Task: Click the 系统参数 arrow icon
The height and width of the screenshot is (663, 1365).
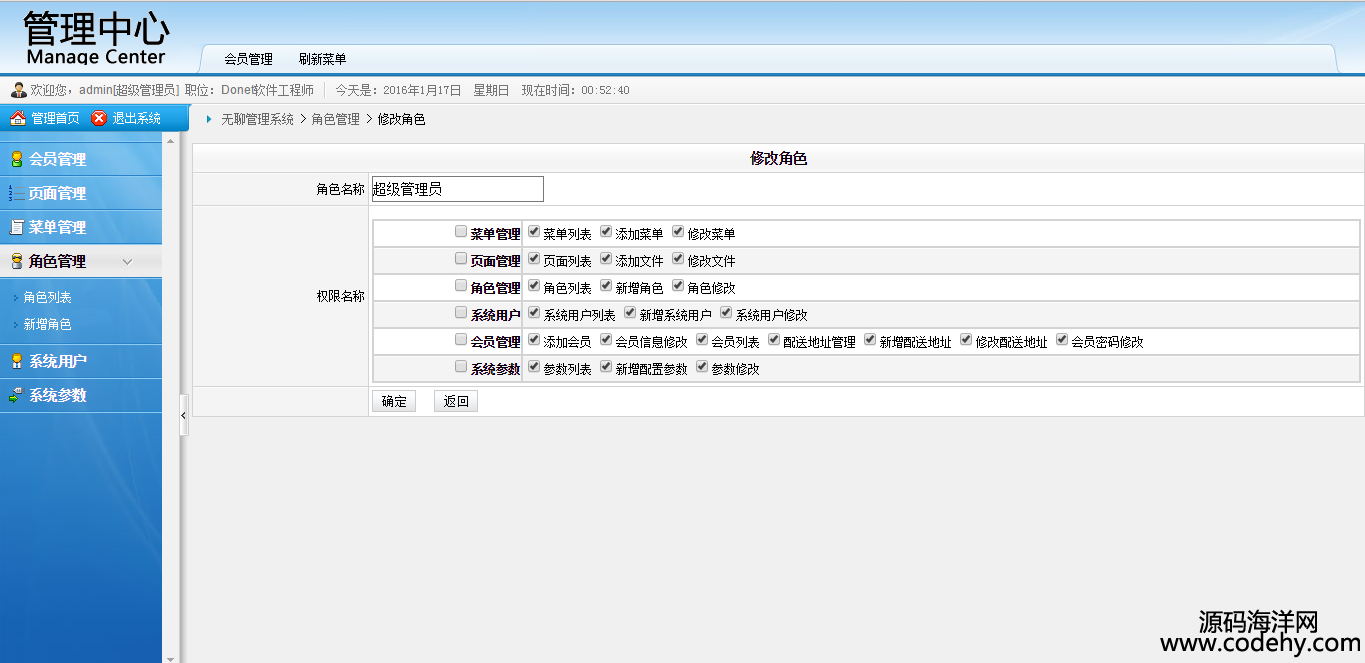Action: 16,395
